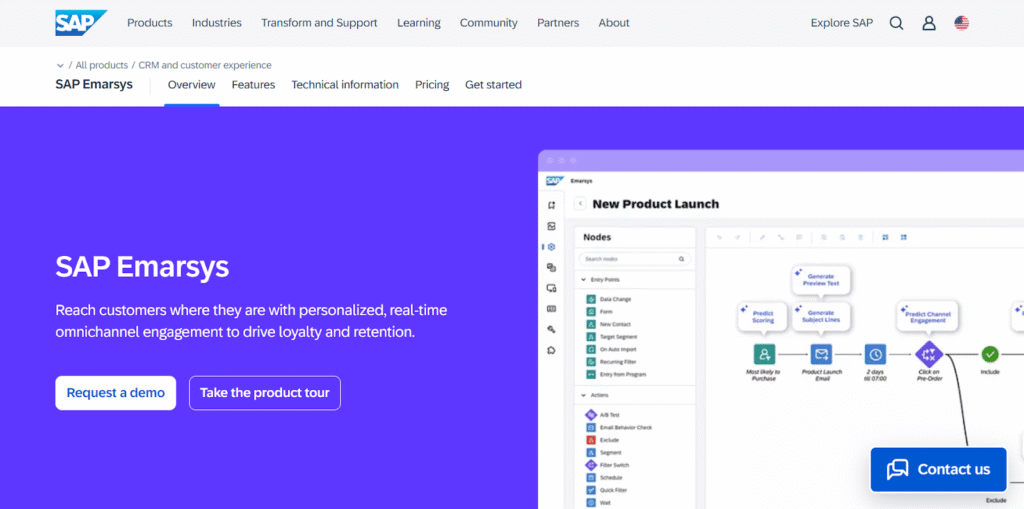Collapse the Entry Points section
This screenshot has height=509, width=1024.
(x=584, y=280)
